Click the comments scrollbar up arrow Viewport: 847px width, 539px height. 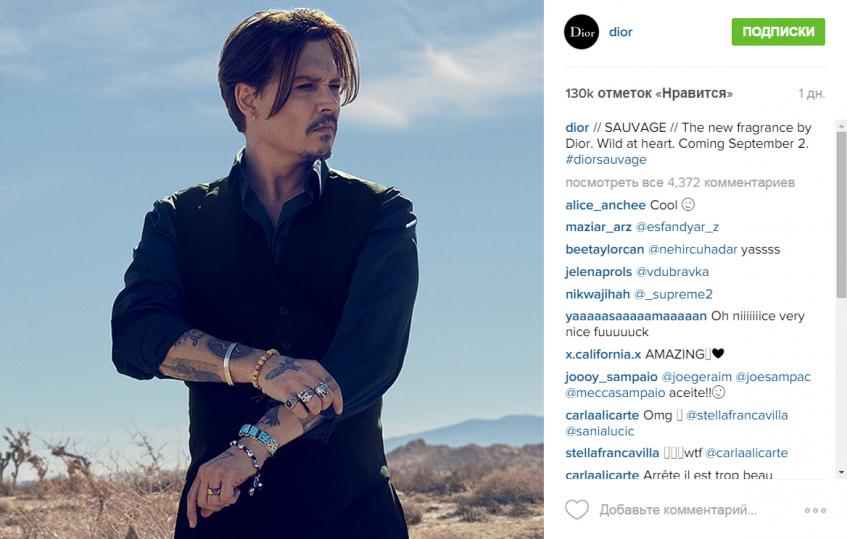click(x=841, y=125)
